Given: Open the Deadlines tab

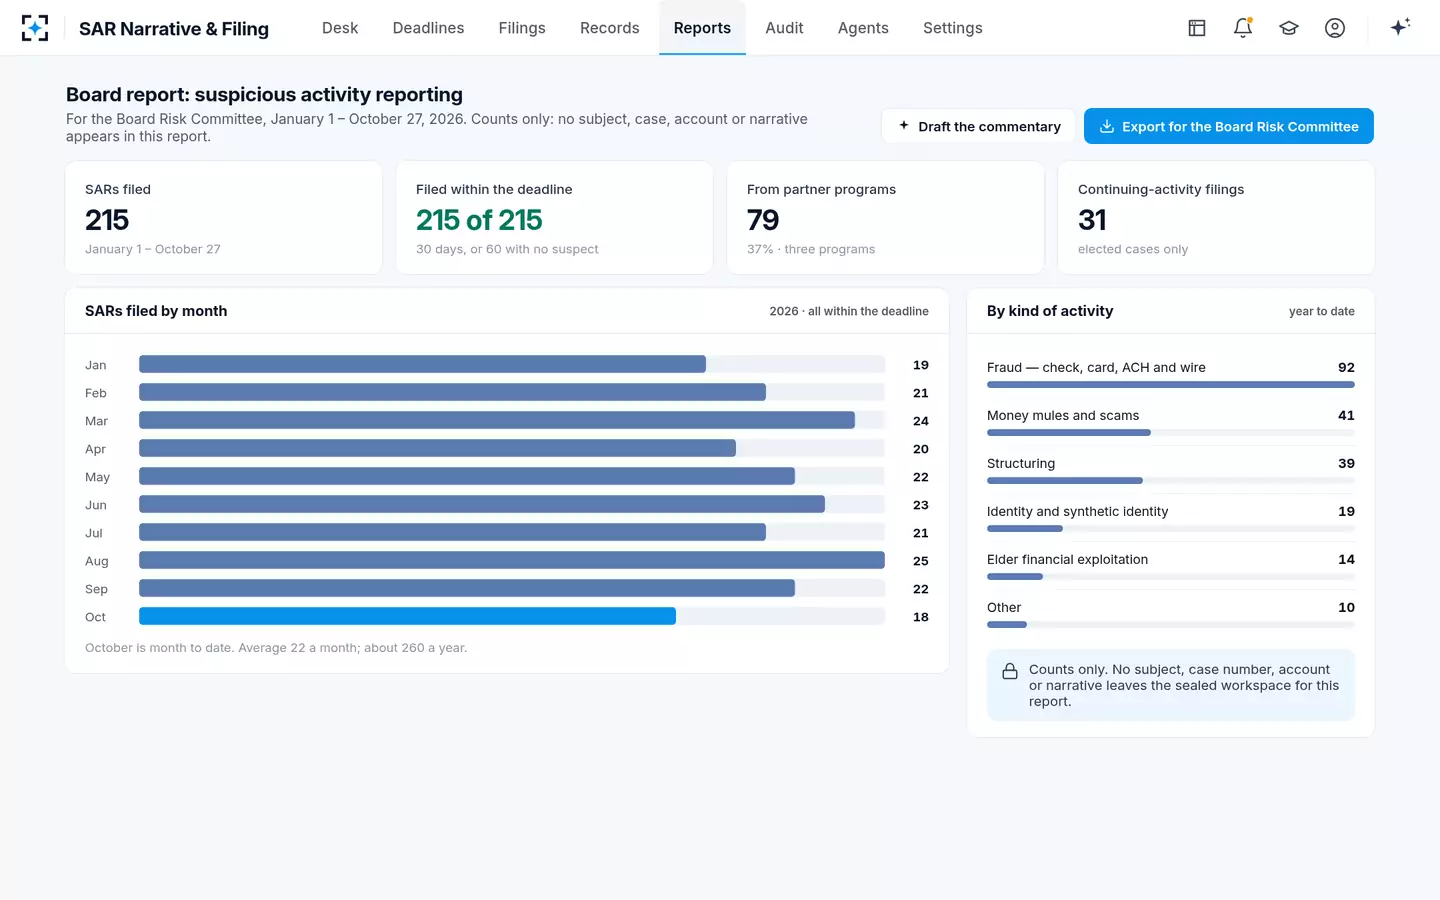Looking at the screenshot, I should point(428,28).
